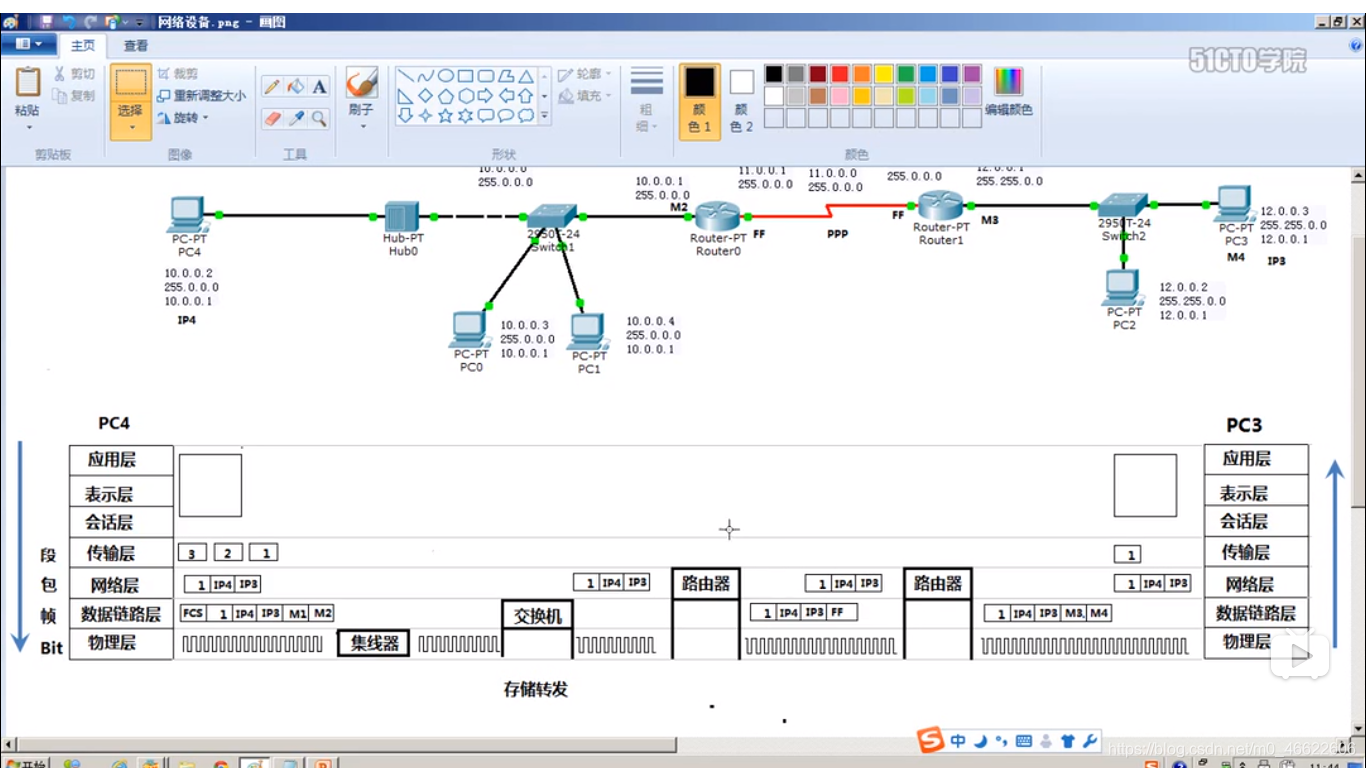Click the Selection (选择) rectangle tool
This screenshot has width=1366, height=768.
[131, 82]
